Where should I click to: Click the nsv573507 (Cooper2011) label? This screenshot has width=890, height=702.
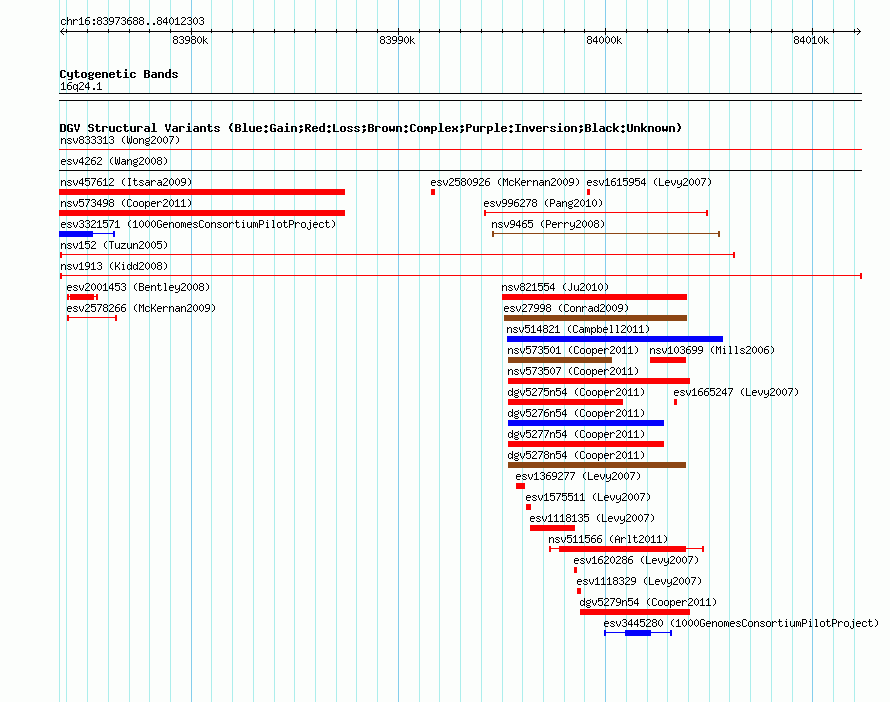click(573, 371)
